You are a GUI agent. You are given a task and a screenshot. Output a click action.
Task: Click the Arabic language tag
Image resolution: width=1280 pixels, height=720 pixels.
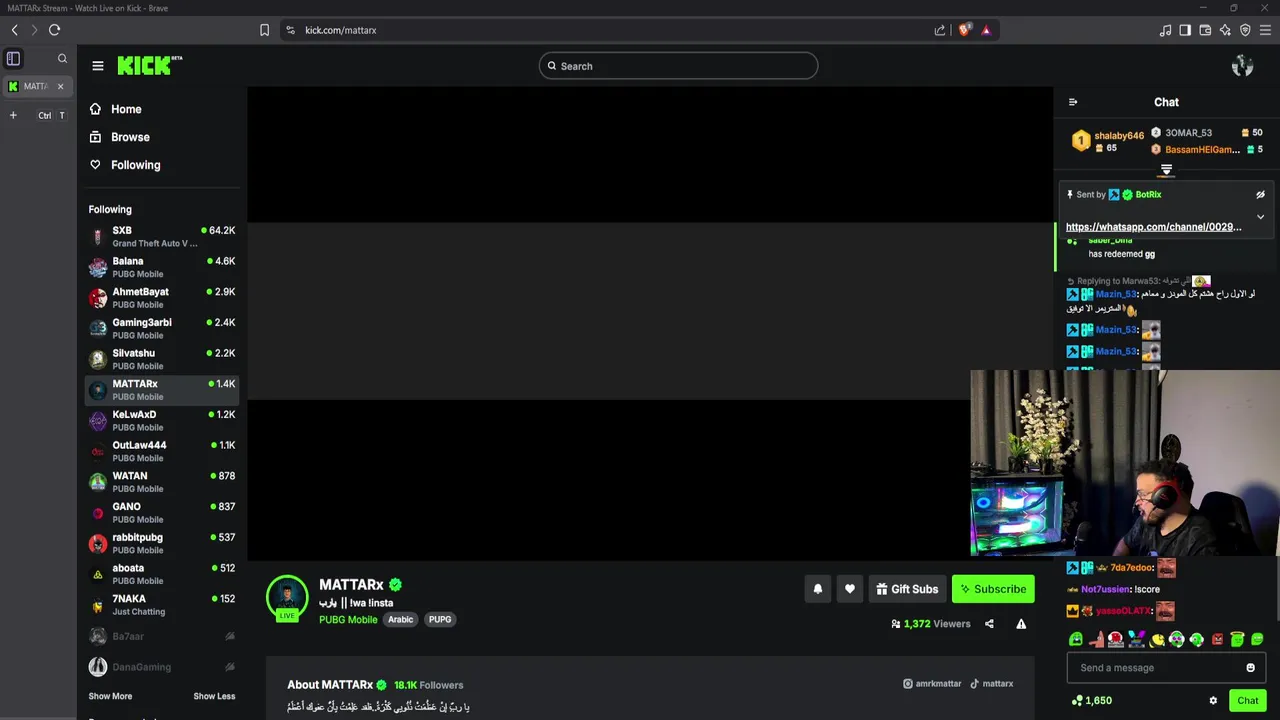coord(400,620)
